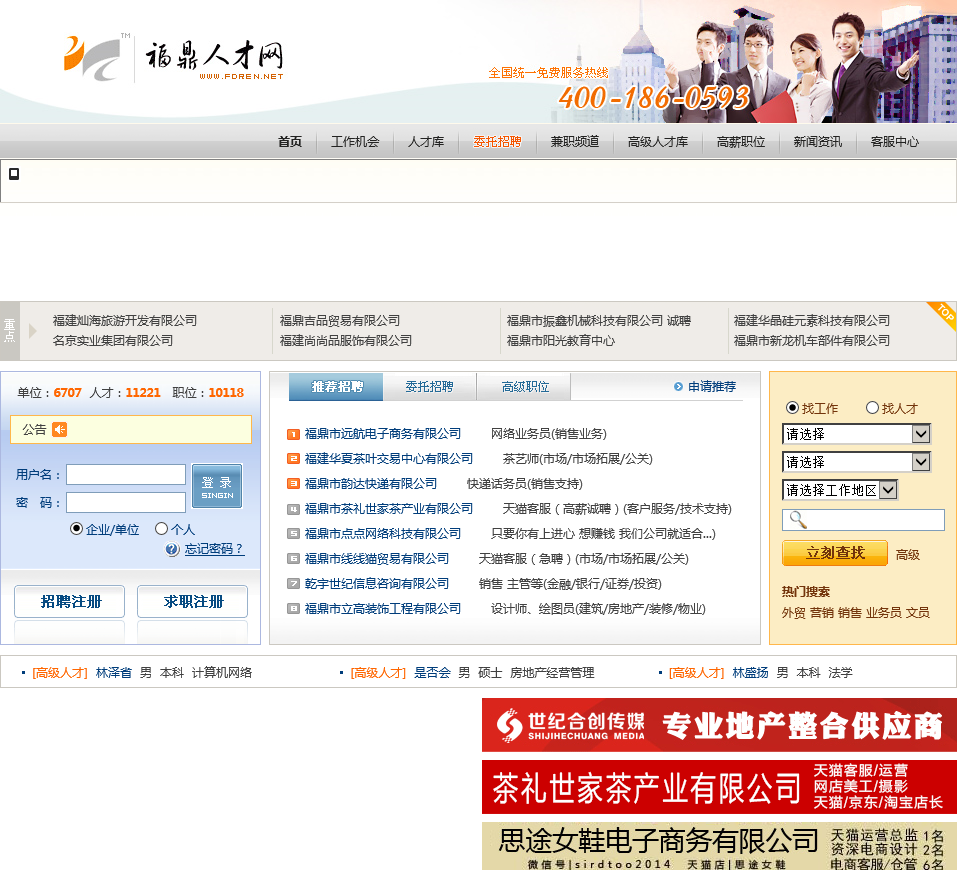Switch to the 高级职位 tab
This screenshot has width=957, height=870.
[525, 386]
